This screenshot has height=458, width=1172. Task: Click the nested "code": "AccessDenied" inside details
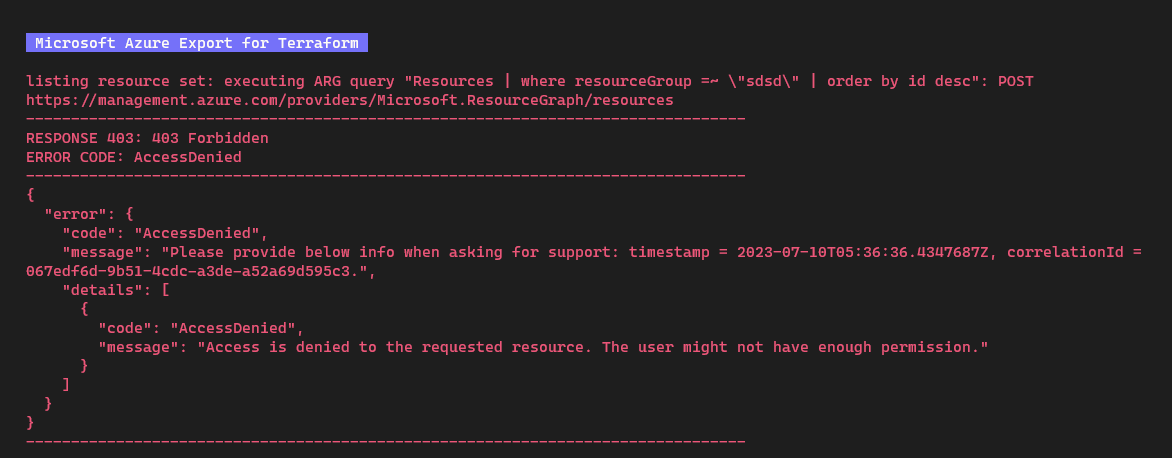pos(201,328)
